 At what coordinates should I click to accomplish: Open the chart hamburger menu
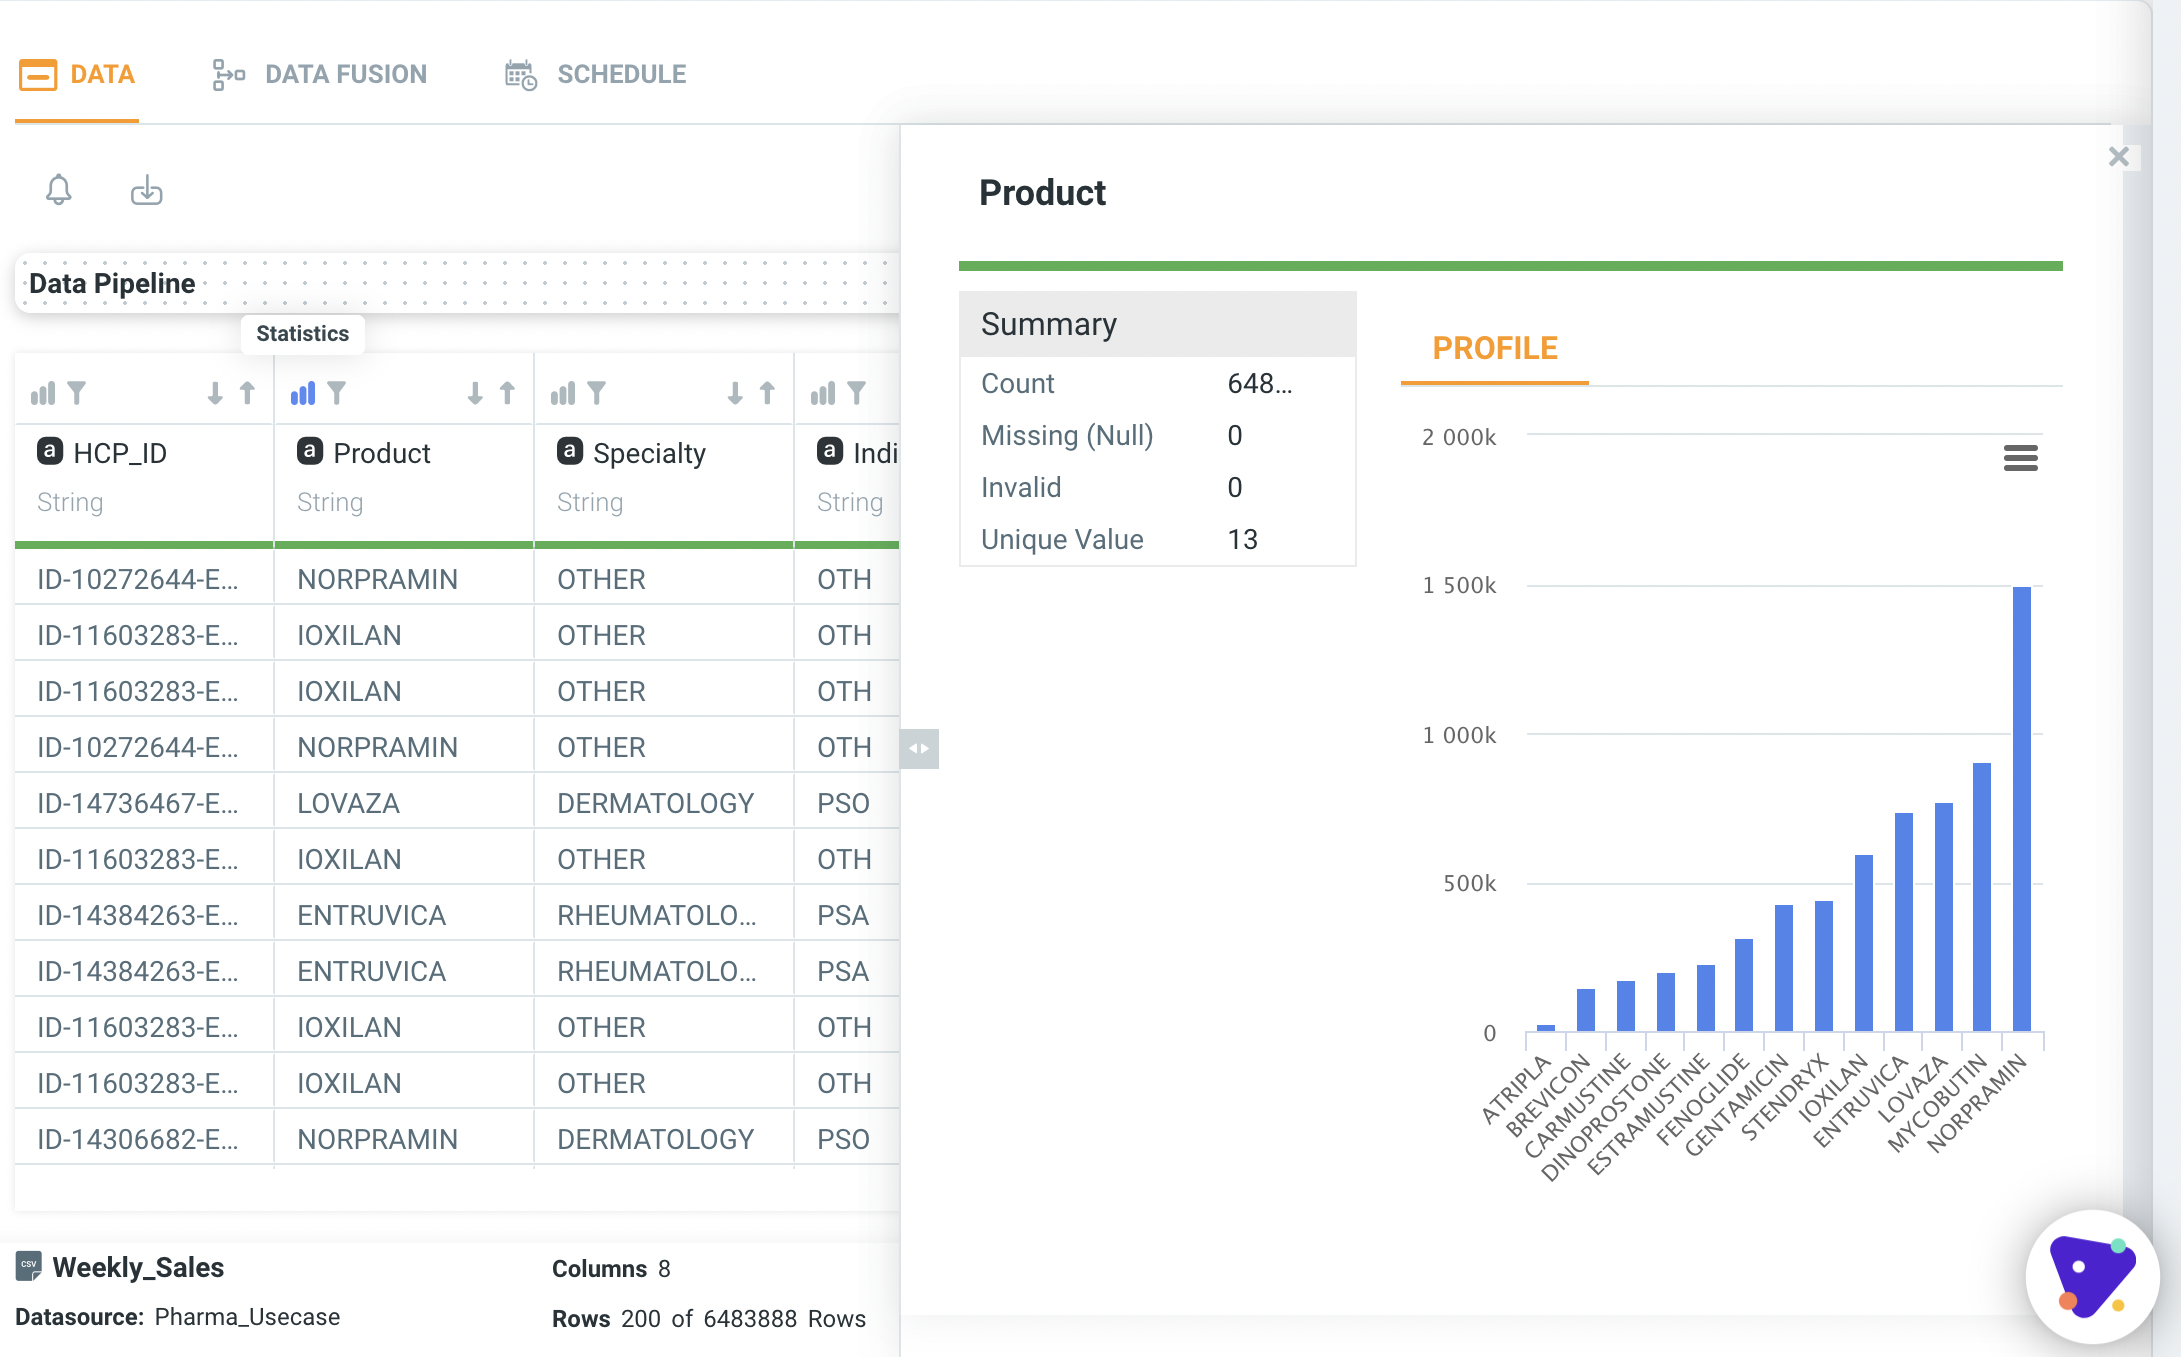(2020, 458)
